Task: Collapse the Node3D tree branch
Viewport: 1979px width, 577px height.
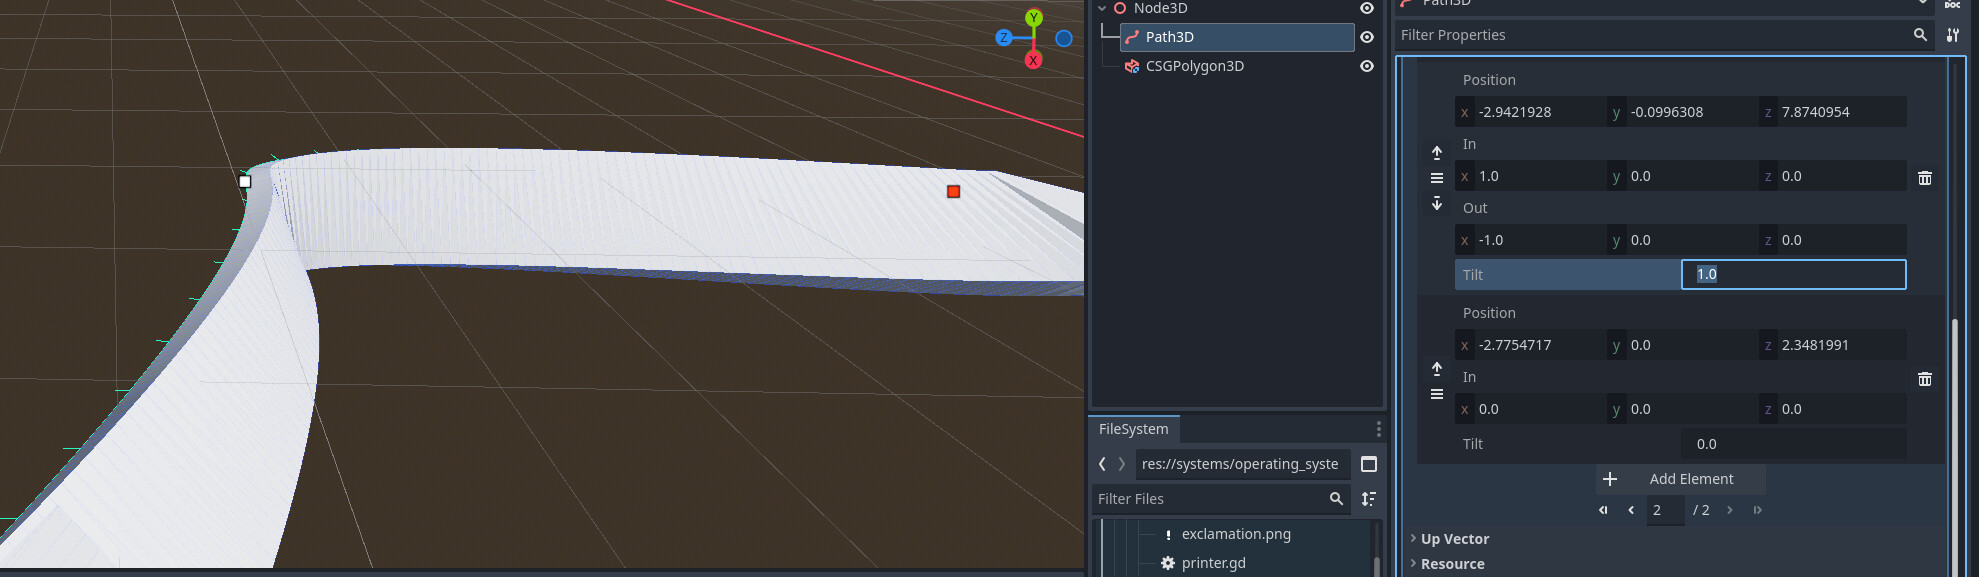Action: click(x=1102, y=8)
